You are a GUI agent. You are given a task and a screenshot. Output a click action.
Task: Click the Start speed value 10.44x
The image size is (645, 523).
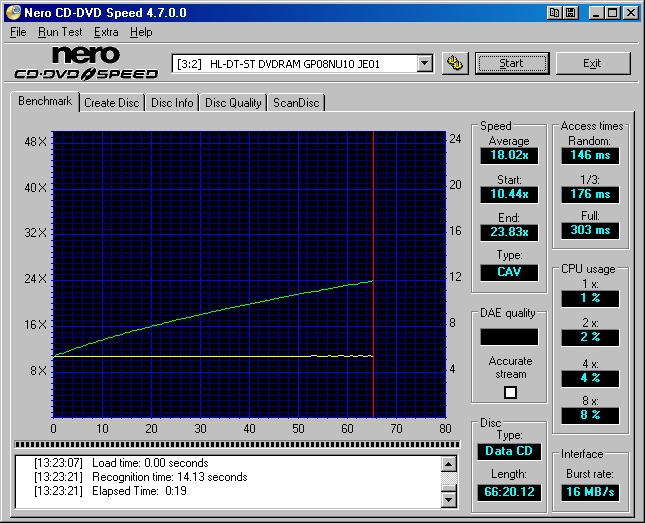pos(509,194)
